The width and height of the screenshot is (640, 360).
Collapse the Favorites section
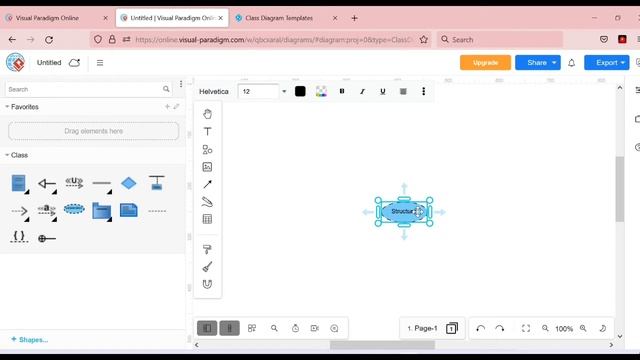coord(7,107)
